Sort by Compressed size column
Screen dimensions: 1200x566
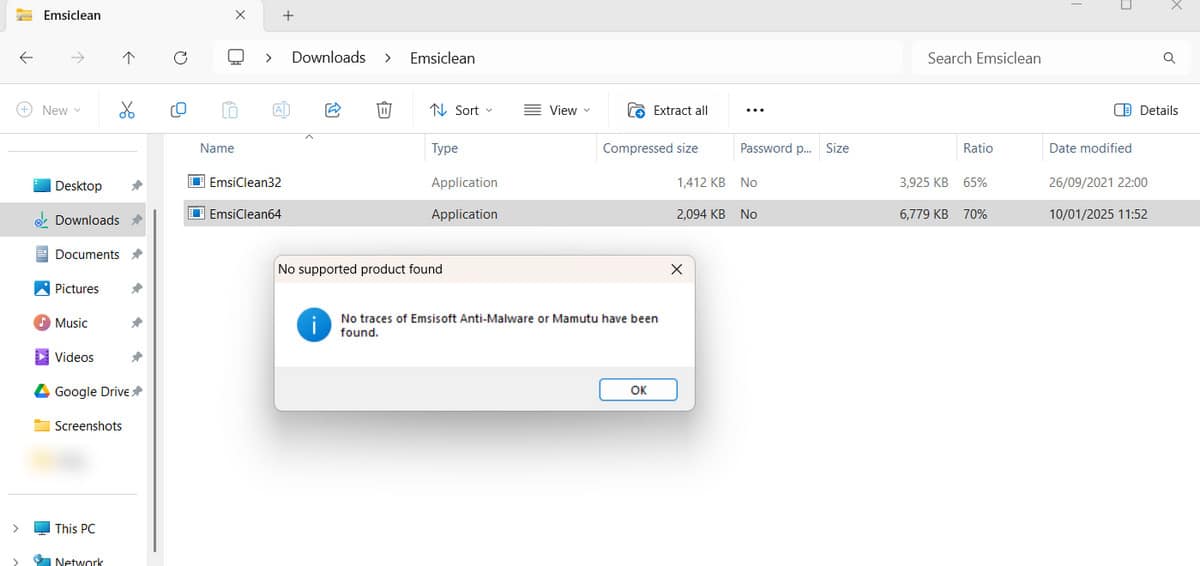click(x=650, y=148)
